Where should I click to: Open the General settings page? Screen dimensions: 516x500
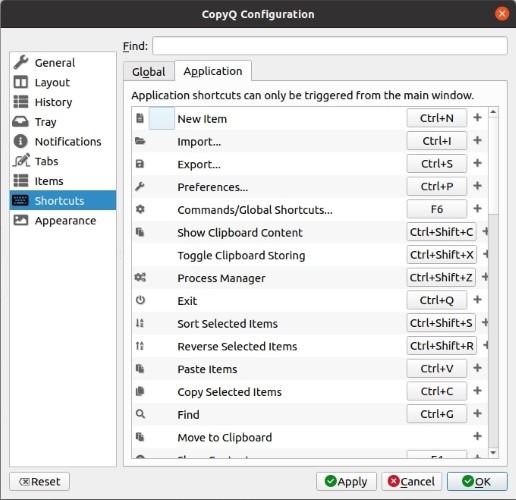63,63
